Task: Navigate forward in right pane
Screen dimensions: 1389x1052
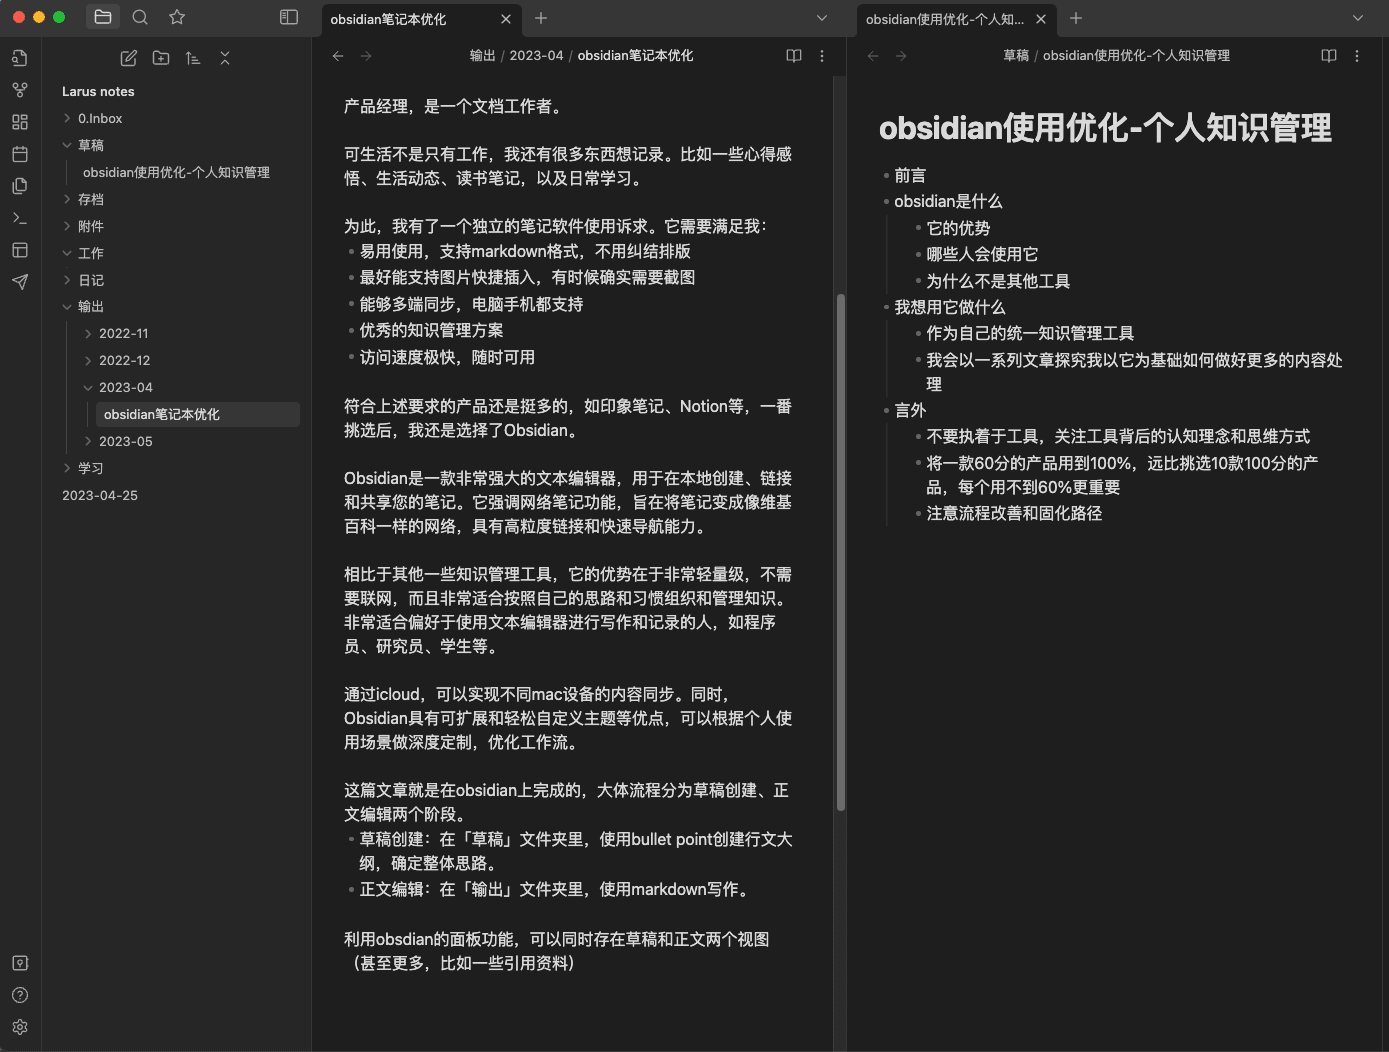Action: coord(901,56)
